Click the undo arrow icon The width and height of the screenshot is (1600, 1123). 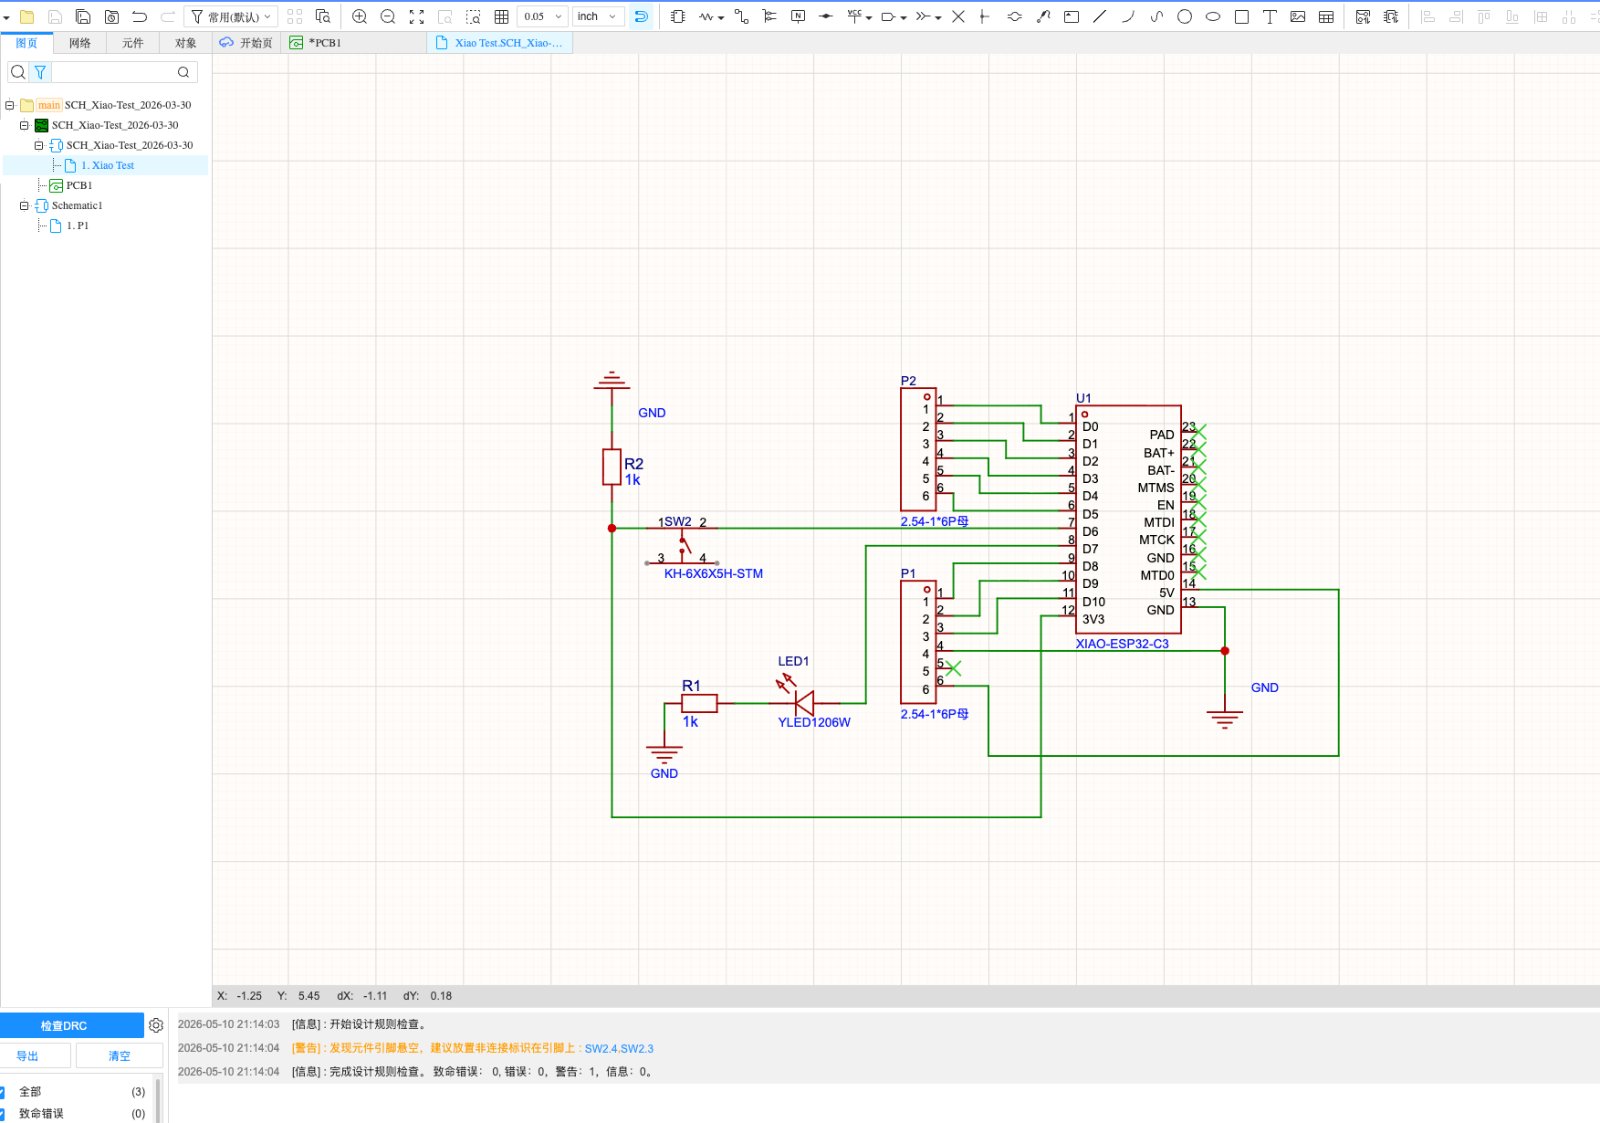[x=140, y=17]
